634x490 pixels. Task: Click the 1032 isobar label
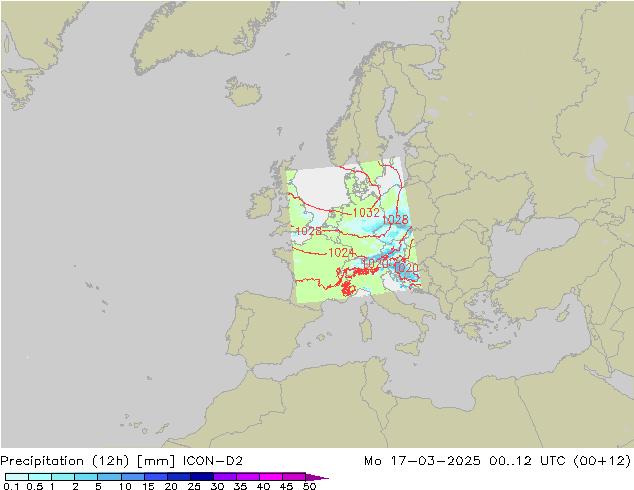pyautogui.click(x=366, y=213)
